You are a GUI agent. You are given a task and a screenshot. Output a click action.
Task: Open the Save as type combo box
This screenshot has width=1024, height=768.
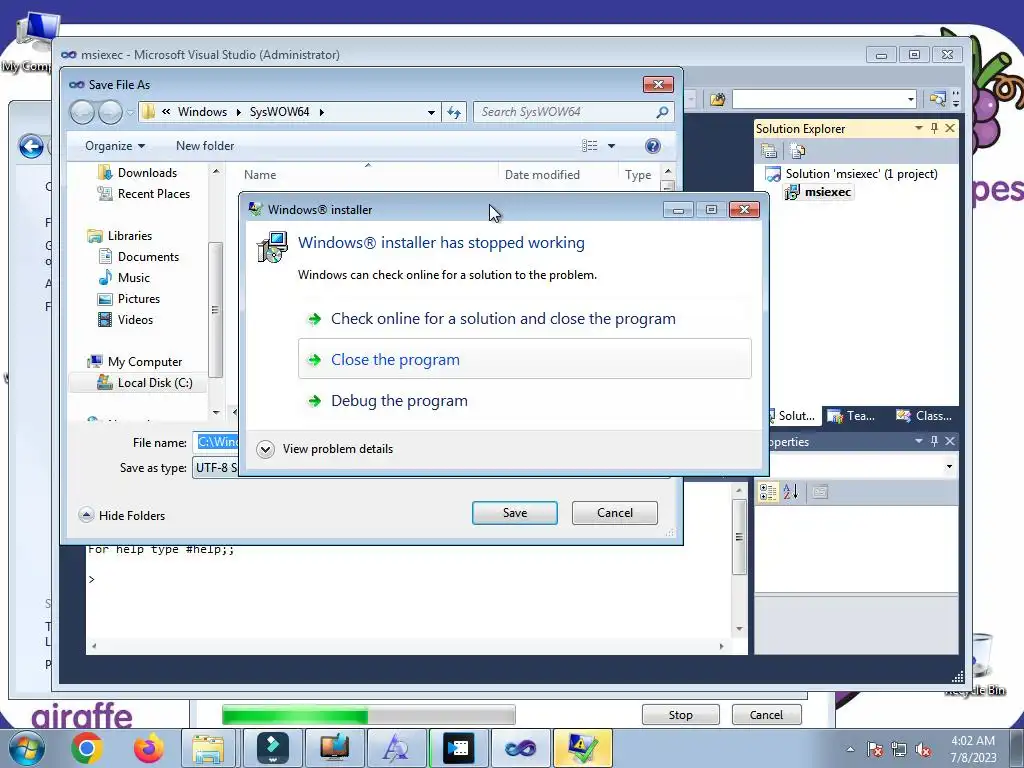tap(216, 468)
